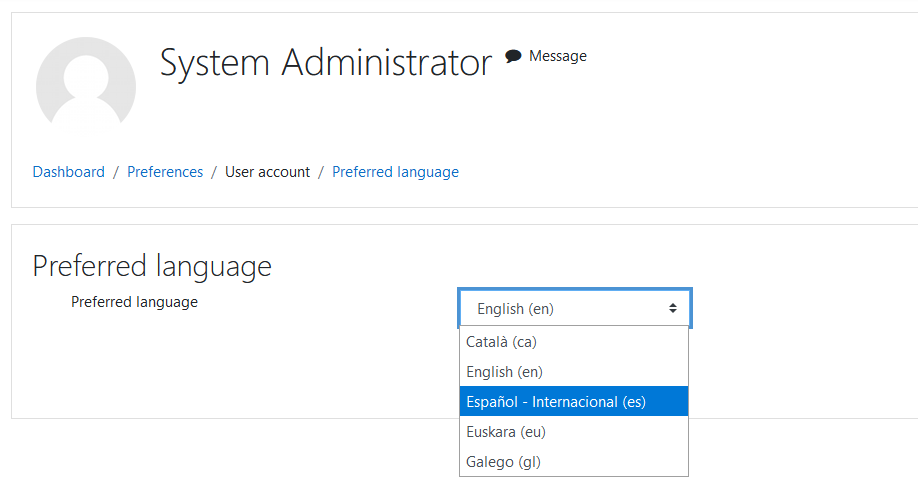918x486 pixels.
Task: Choose Español - Internacional (es) option
Action: (x=574, y=401)
